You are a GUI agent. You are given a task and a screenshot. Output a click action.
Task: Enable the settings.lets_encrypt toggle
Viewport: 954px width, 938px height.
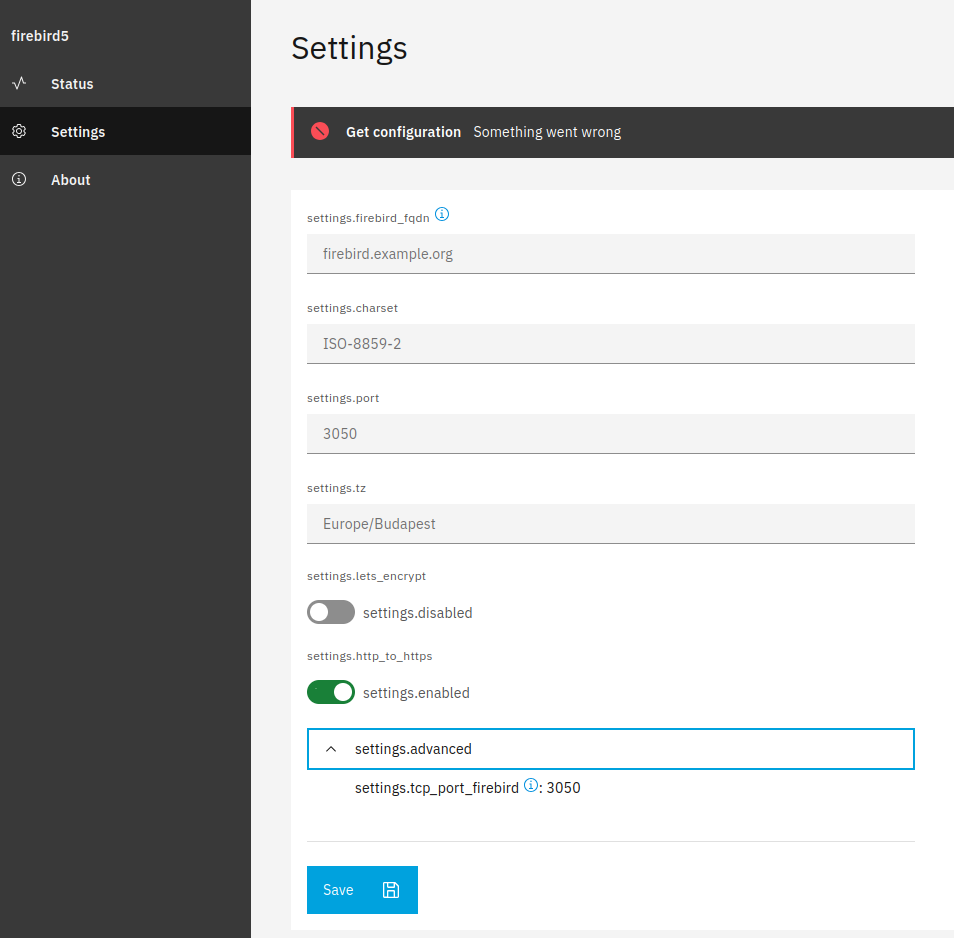pyautogui.click(x=331, y=612)
